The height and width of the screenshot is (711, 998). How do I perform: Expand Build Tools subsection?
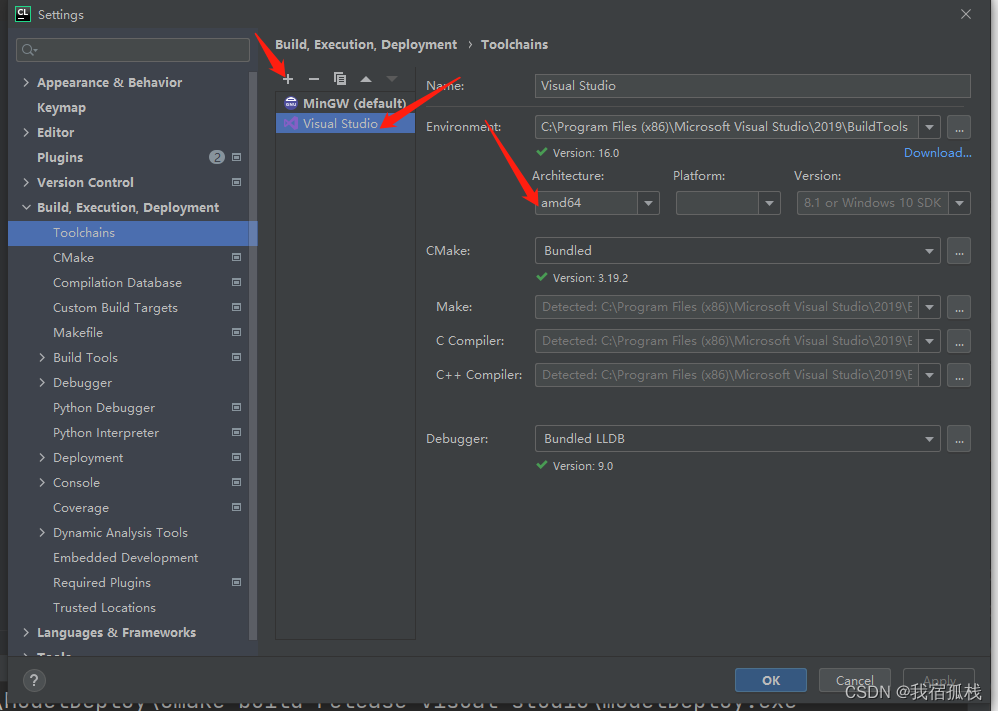[x=42, y=357]
